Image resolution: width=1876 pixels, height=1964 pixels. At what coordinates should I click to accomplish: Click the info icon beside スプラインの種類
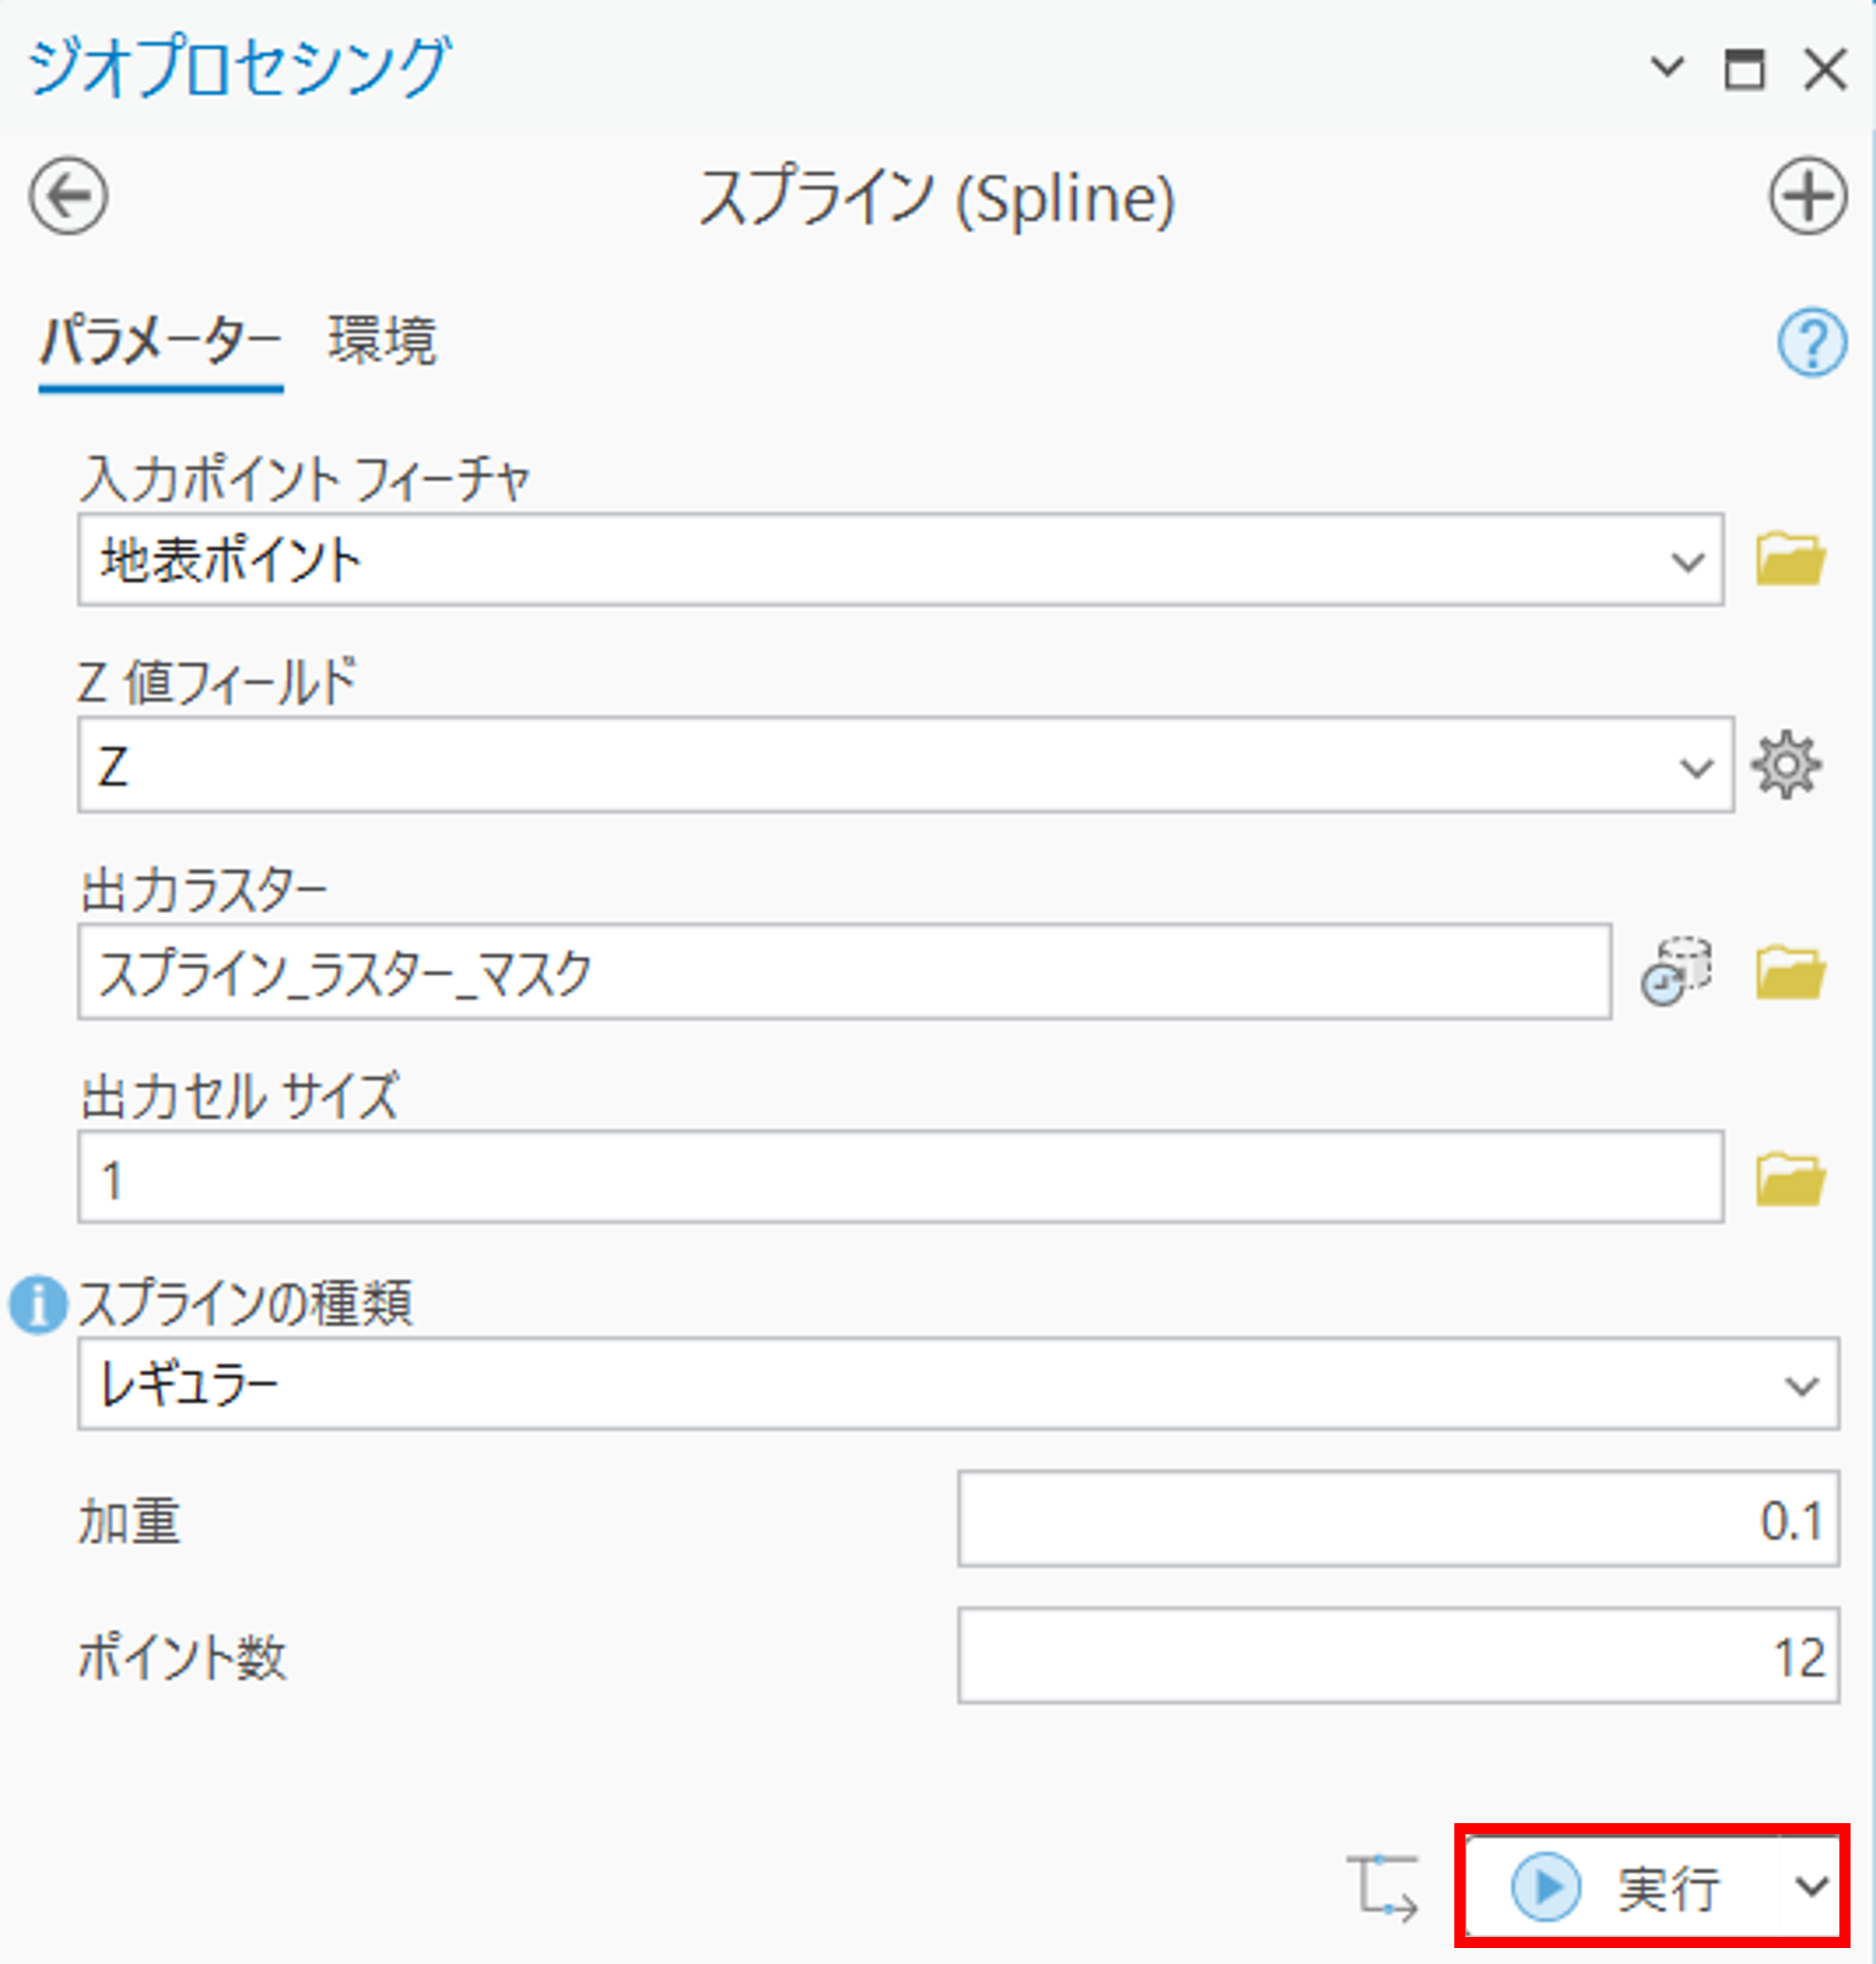tap(38, 1305)
